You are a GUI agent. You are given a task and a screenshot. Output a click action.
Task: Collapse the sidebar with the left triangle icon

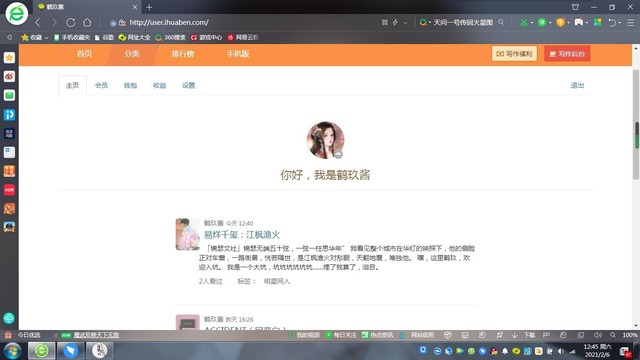[x=9, y=38]
